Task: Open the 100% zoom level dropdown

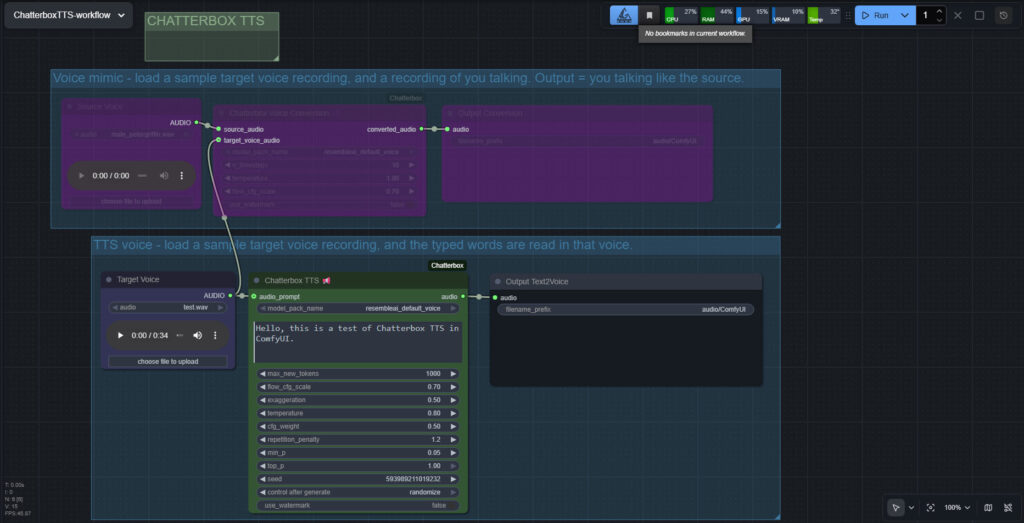Action: 957,508
